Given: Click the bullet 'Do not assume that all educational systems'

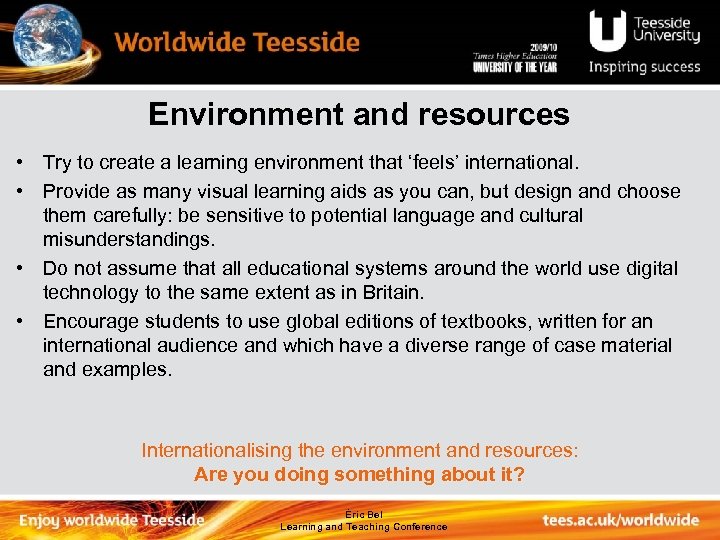Looking at the screenshot, I should [360, 280].
